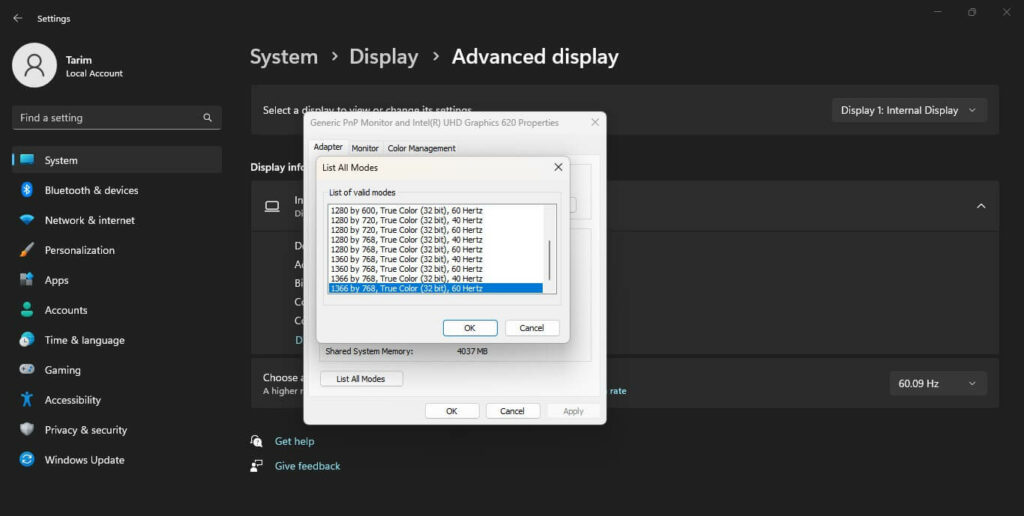The width and height of the screenshot is (1024, 516).
Task: Click the List All Modes button
Action: tap(361, 379)
